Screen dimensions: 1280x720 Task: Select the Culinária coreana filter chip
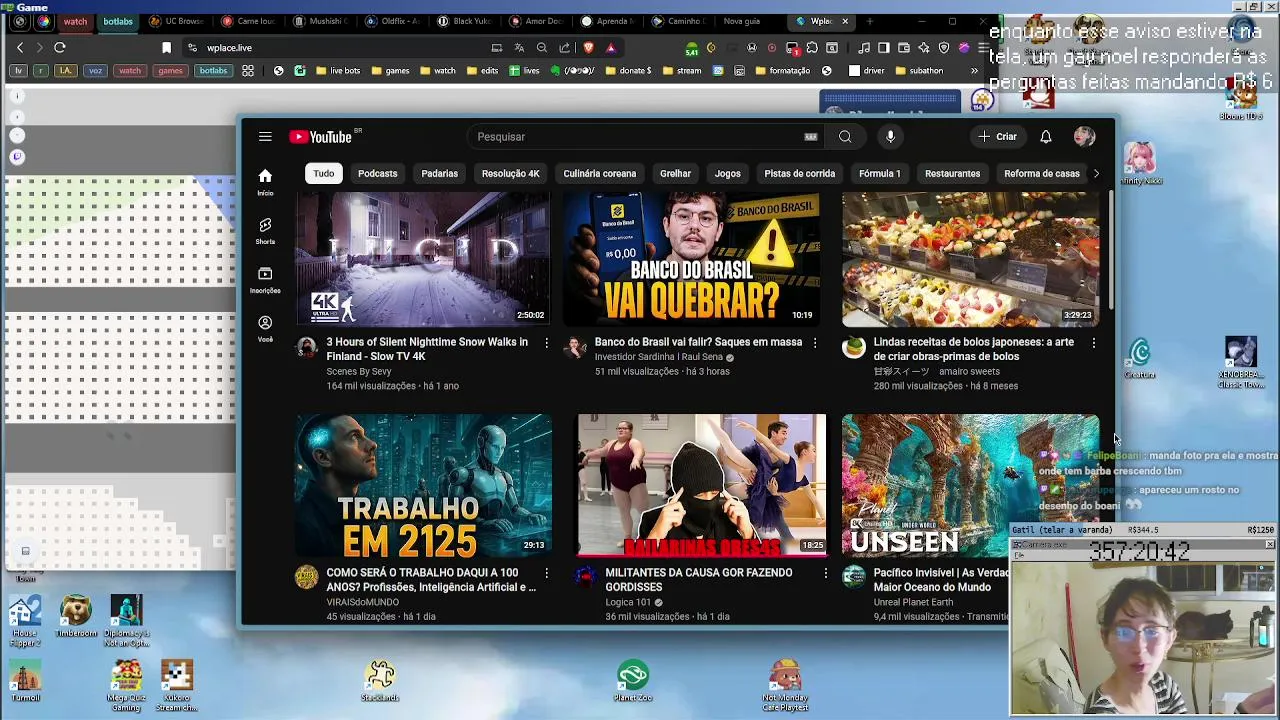coord(600,174)
